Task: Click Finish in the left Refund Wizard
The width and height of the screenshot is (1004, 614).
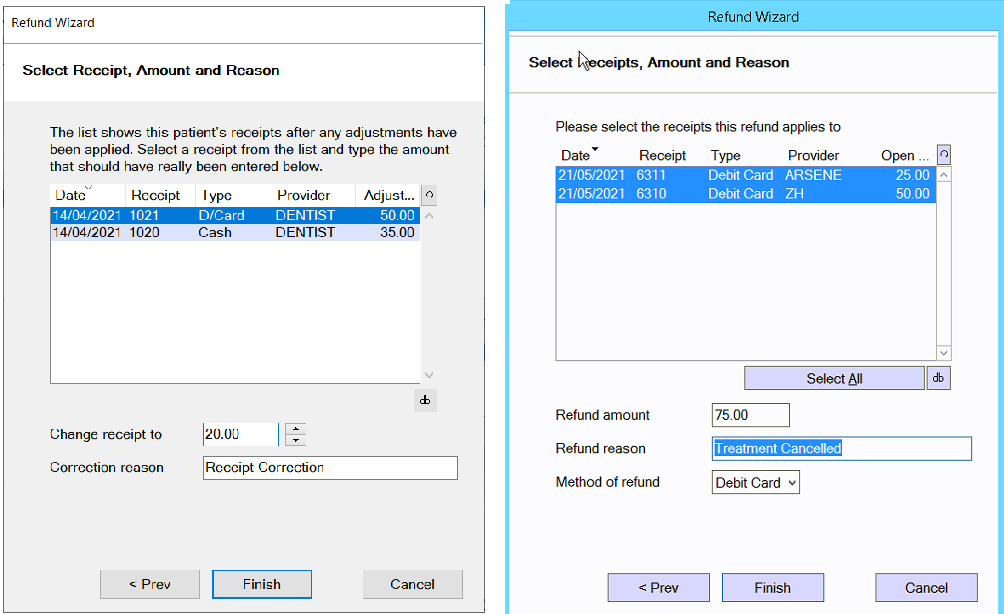Action: click(262, 585)
